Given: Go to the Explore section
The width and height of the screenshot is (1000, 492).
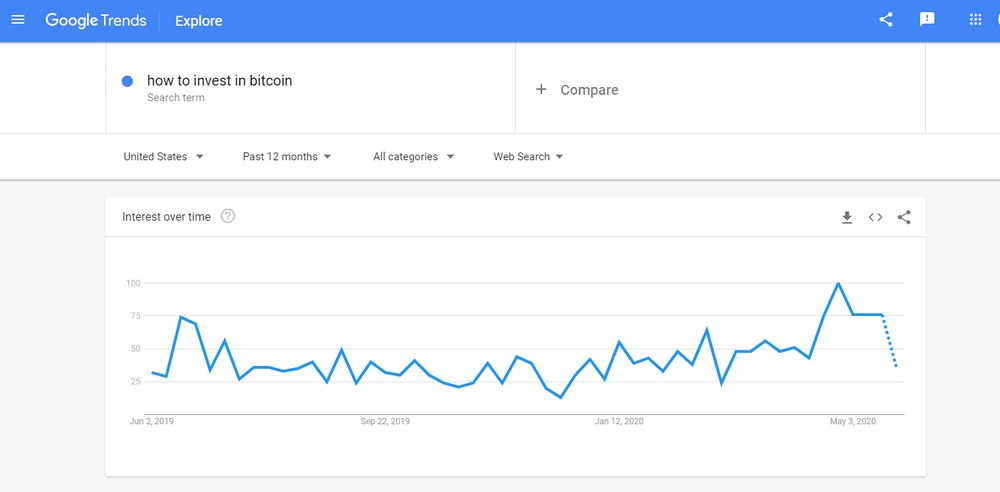Looking at the screenshot, I should [x=199, y=21].
